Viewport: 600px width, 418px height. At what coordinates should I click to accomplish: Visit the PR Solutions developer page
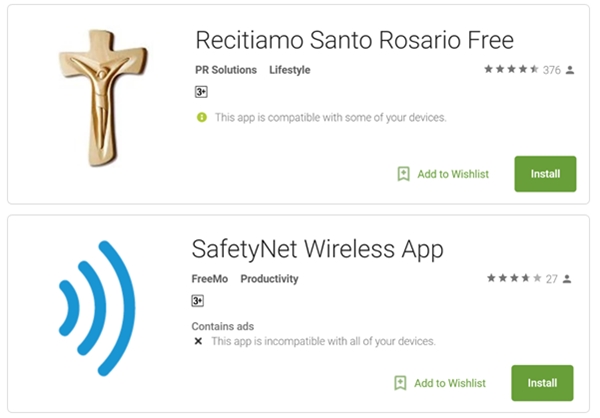point(224,70)
